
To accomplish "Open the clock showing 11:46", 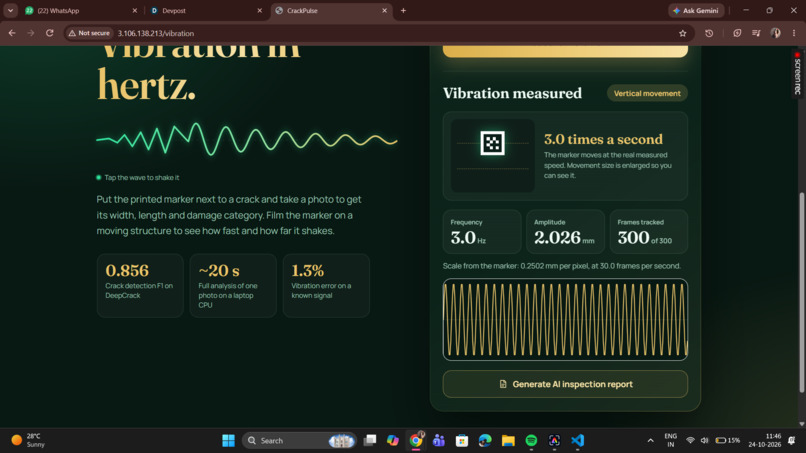I will 764,441.
